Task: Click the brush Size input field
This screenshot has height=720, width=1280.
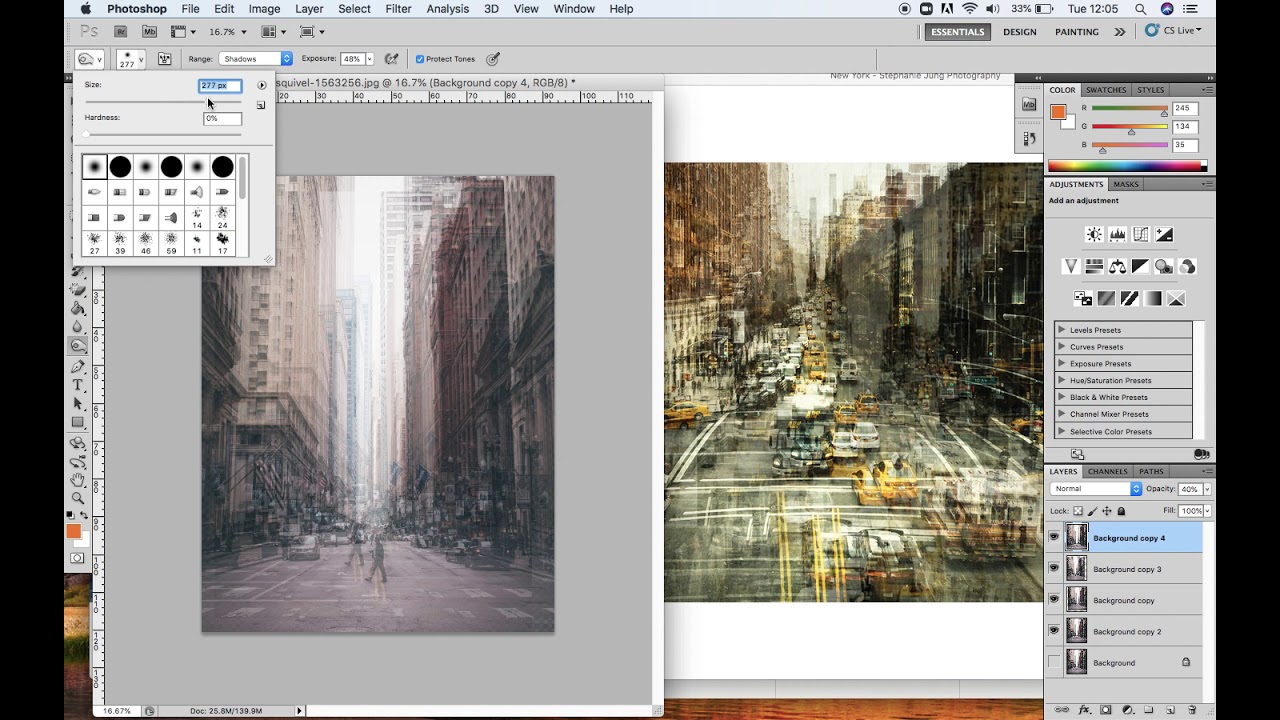Action: [220, 86]
